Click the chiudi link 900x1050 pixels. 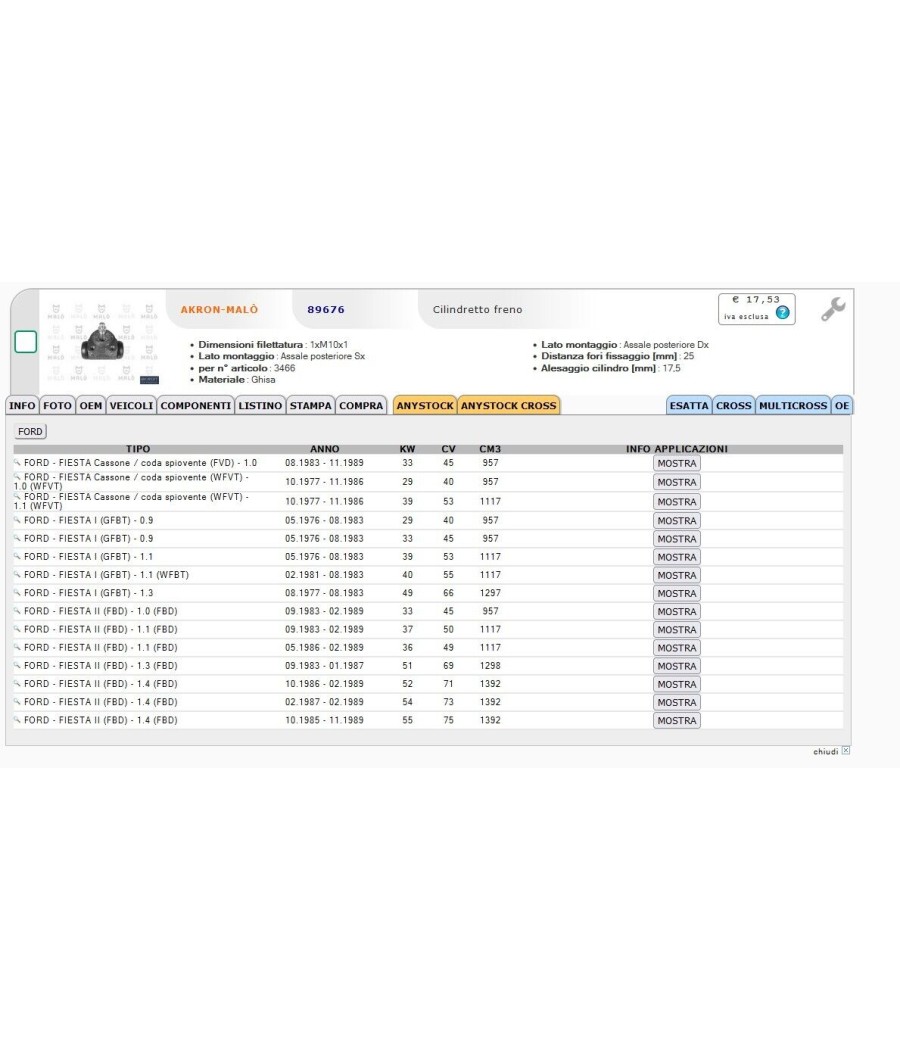point(826,751)
